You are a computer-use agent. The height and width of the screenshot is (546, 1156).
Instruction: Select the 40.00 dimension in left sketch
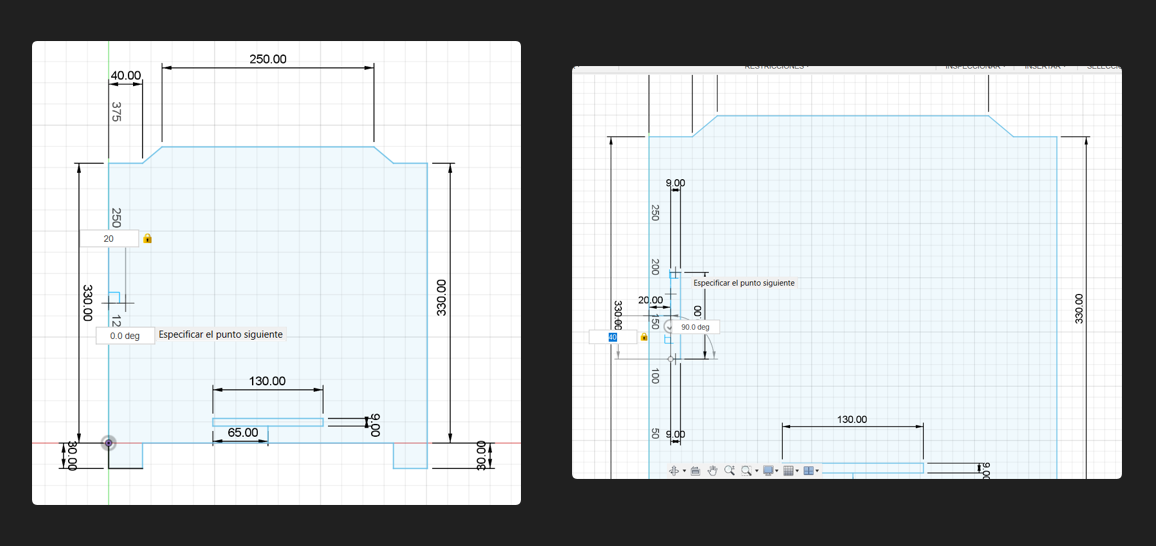125,75
